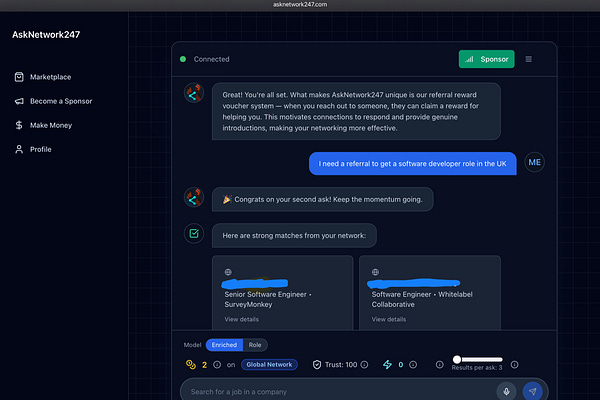The width and height of the screenshot is (600, 400).
Task: Click the Profile person icon
Action: click(19, 149)
